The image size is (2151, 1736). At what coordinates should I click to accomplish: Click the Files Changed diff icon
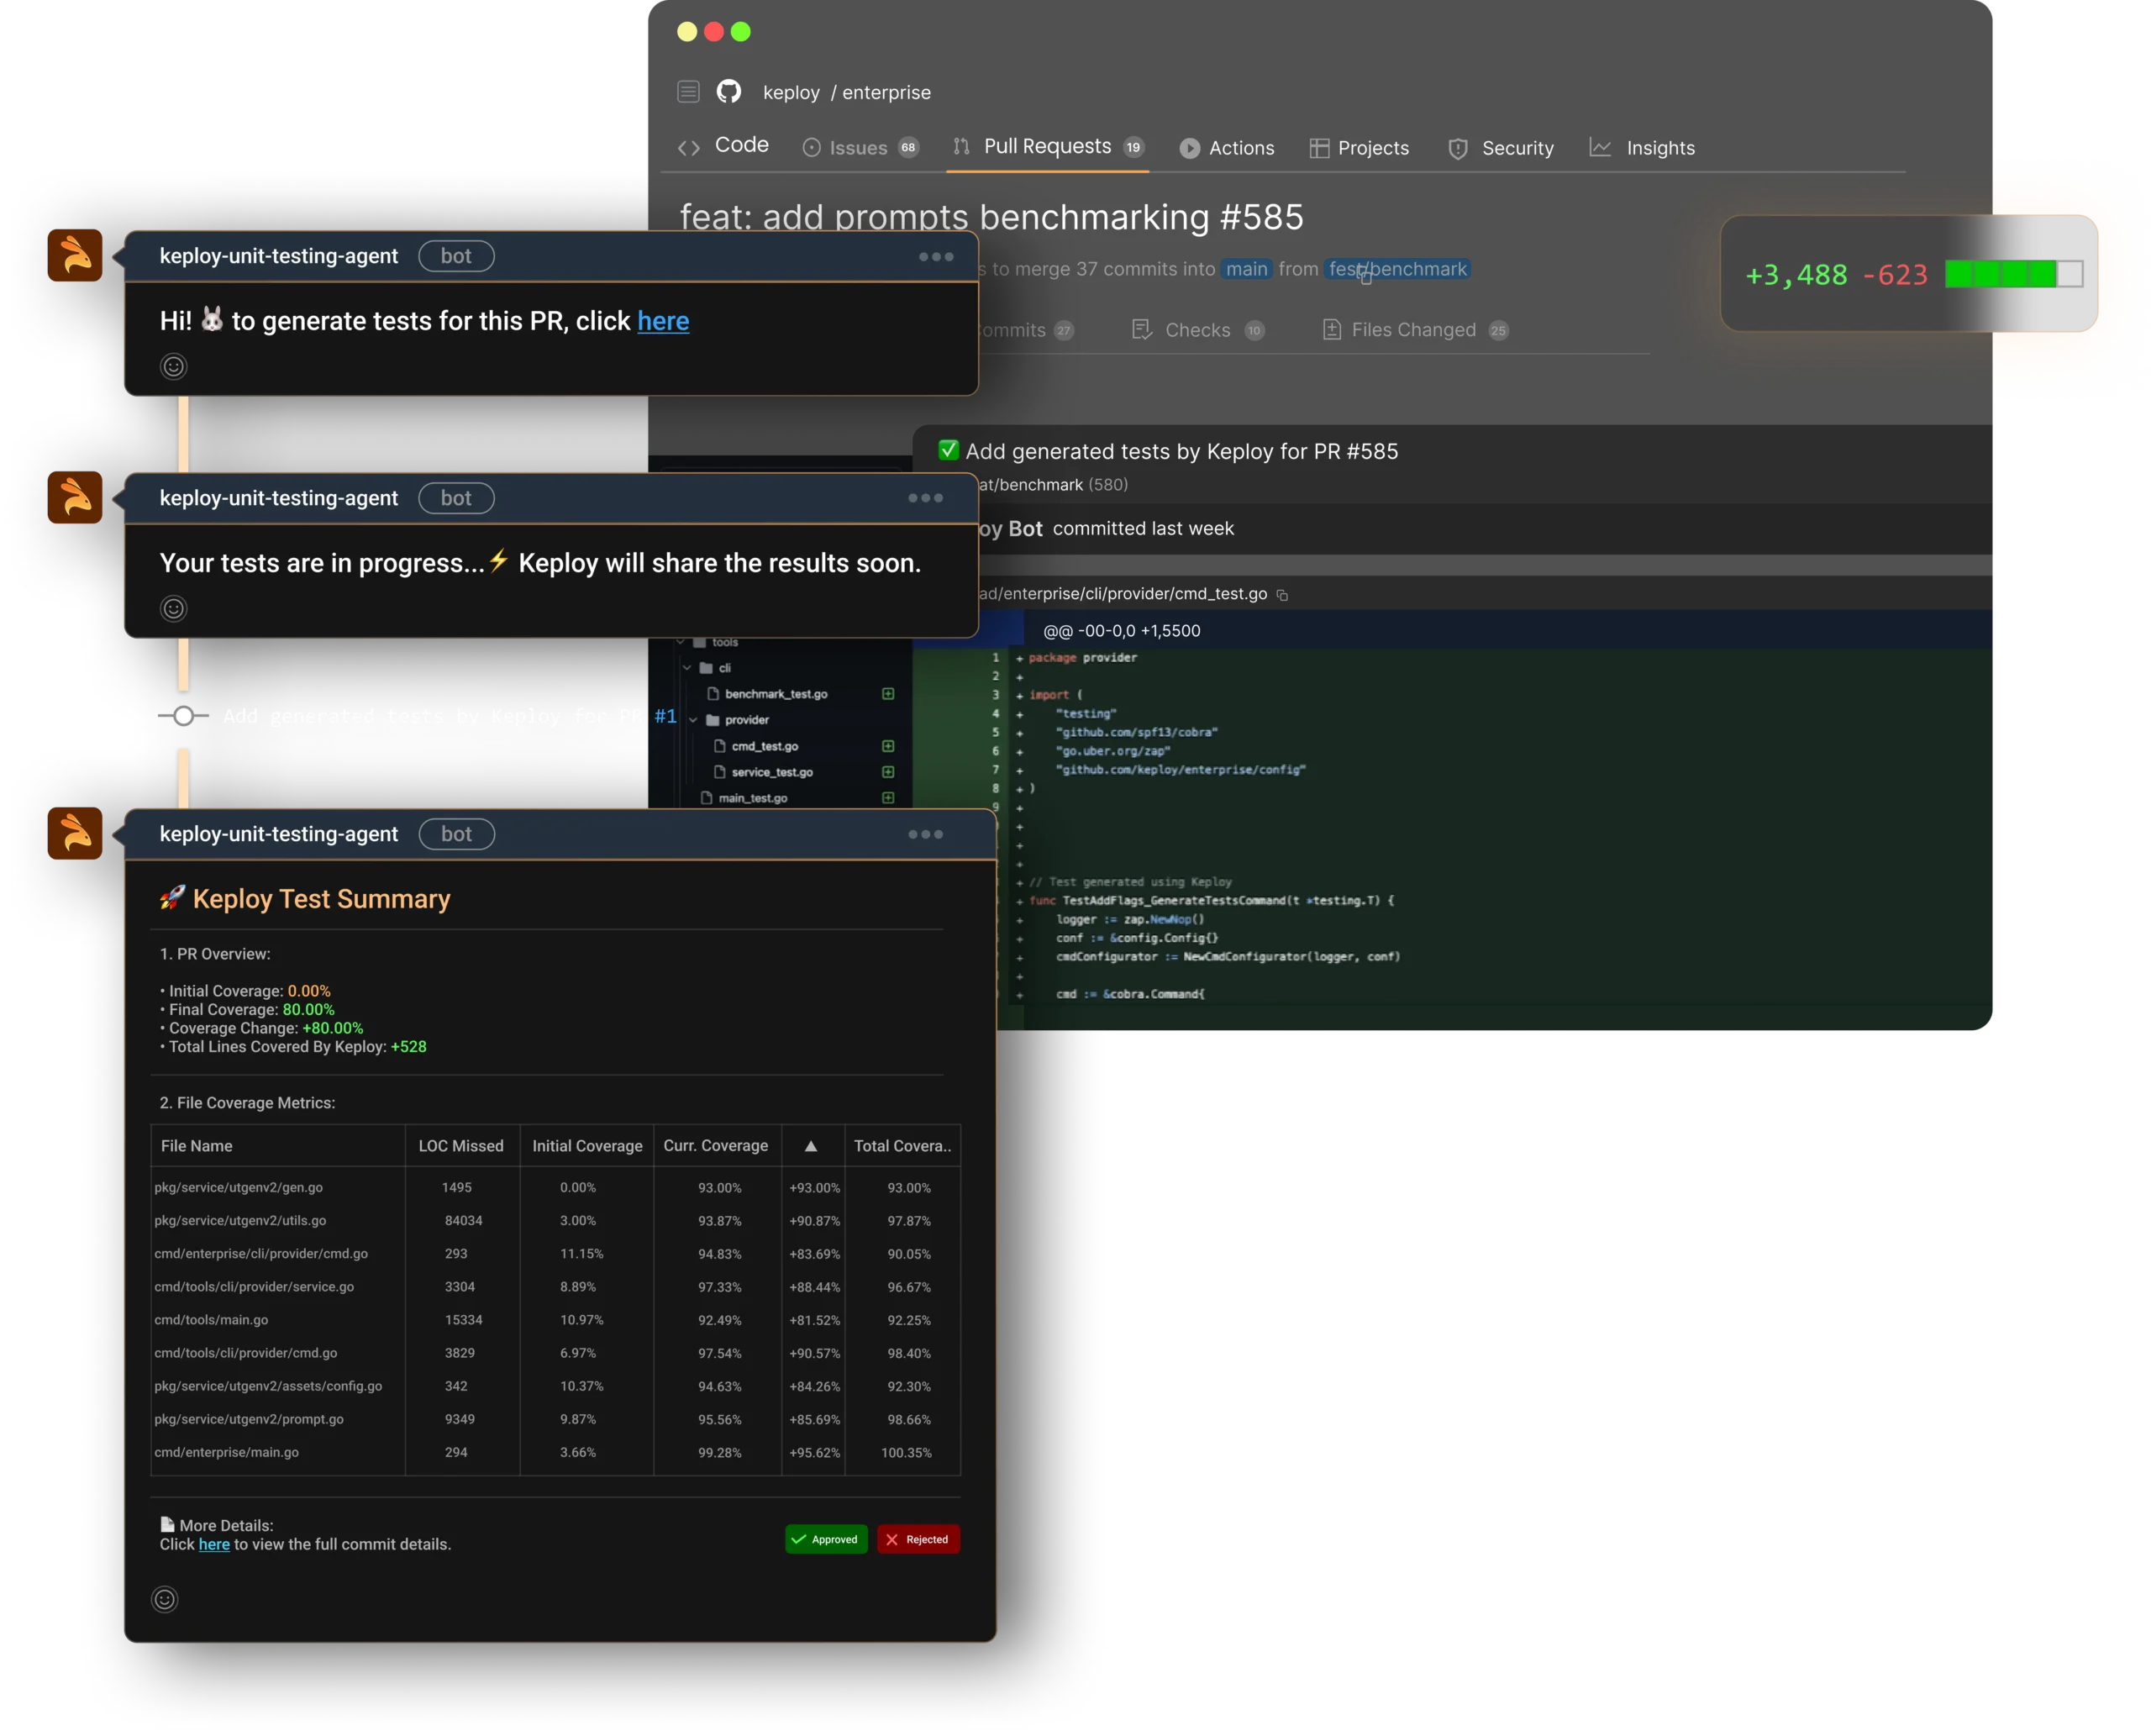[x=1331, y=329]
